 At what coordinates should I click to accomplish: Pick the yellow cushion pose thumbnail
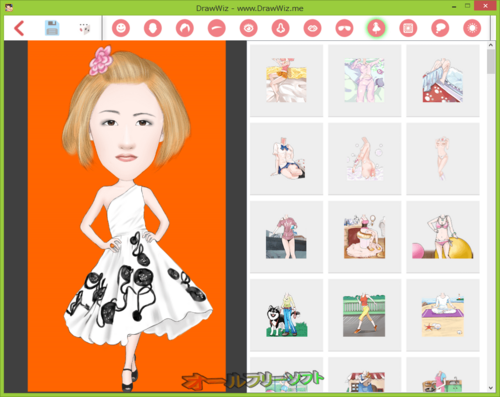(x=286, y=80)
